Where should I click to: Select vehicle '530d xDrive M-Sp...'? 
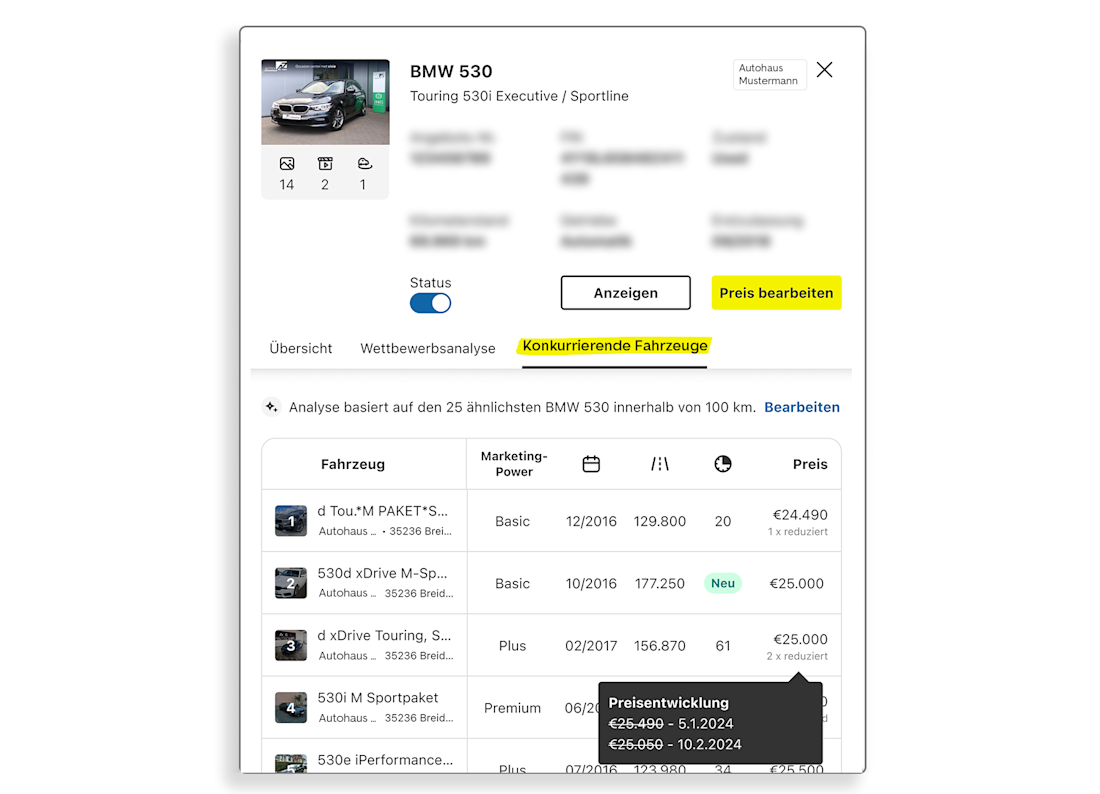pos(382,573)
